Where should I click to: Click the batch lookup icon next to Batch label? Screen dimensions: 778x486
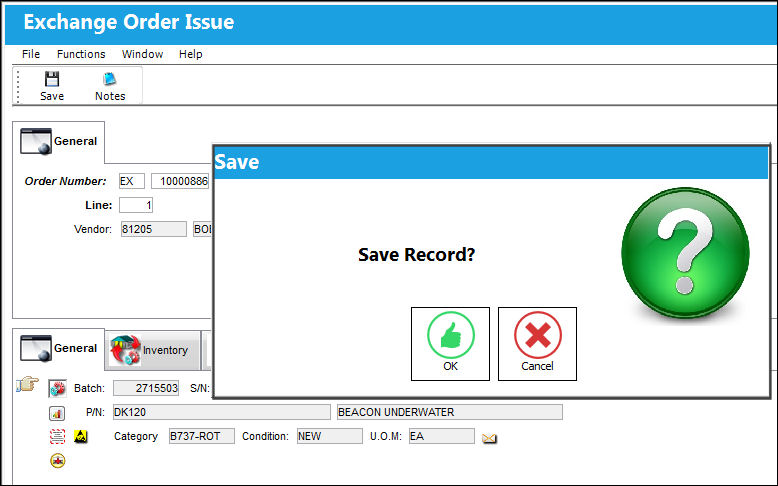[x=58, y=388]
